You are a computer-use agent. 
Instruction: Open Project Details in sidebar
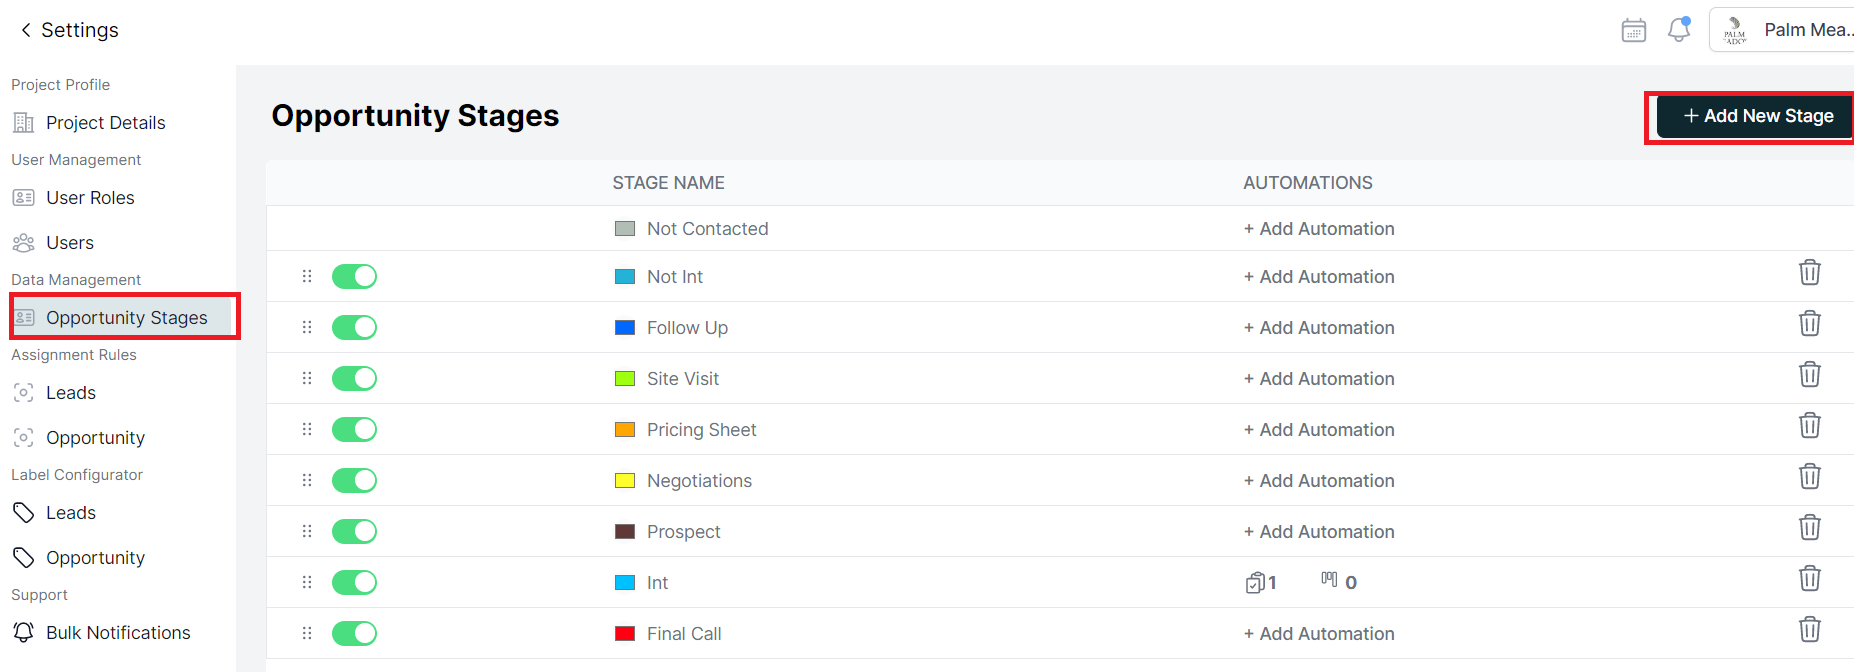pyautogui.click(x=105, y=123)
